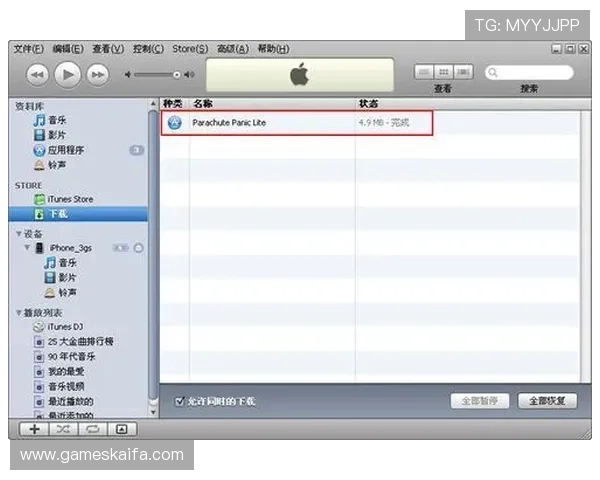
Task: Click Parachute Panic Lite app icon
Action: pyautogui.click(x=175, y=123)
